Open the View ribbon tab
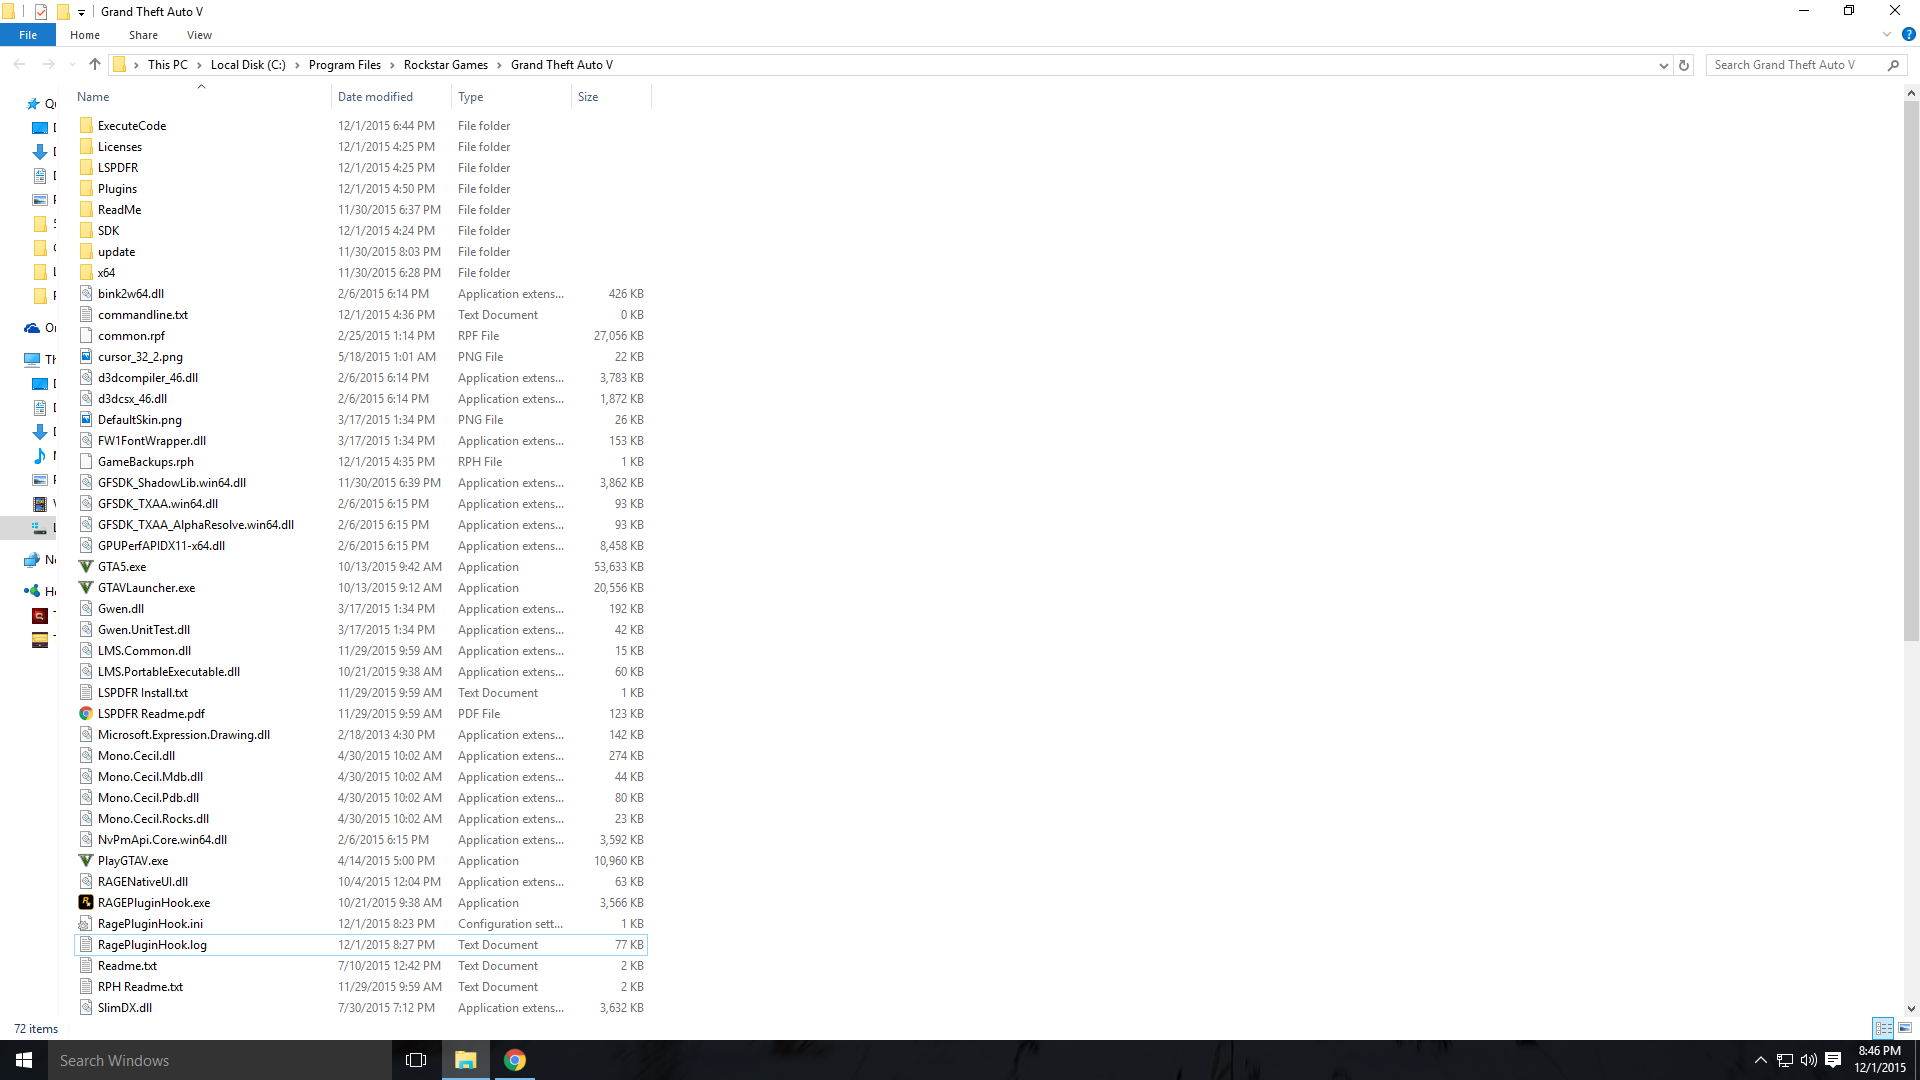Screen dimensions: 1920x1080 click(x=199, y=35)
